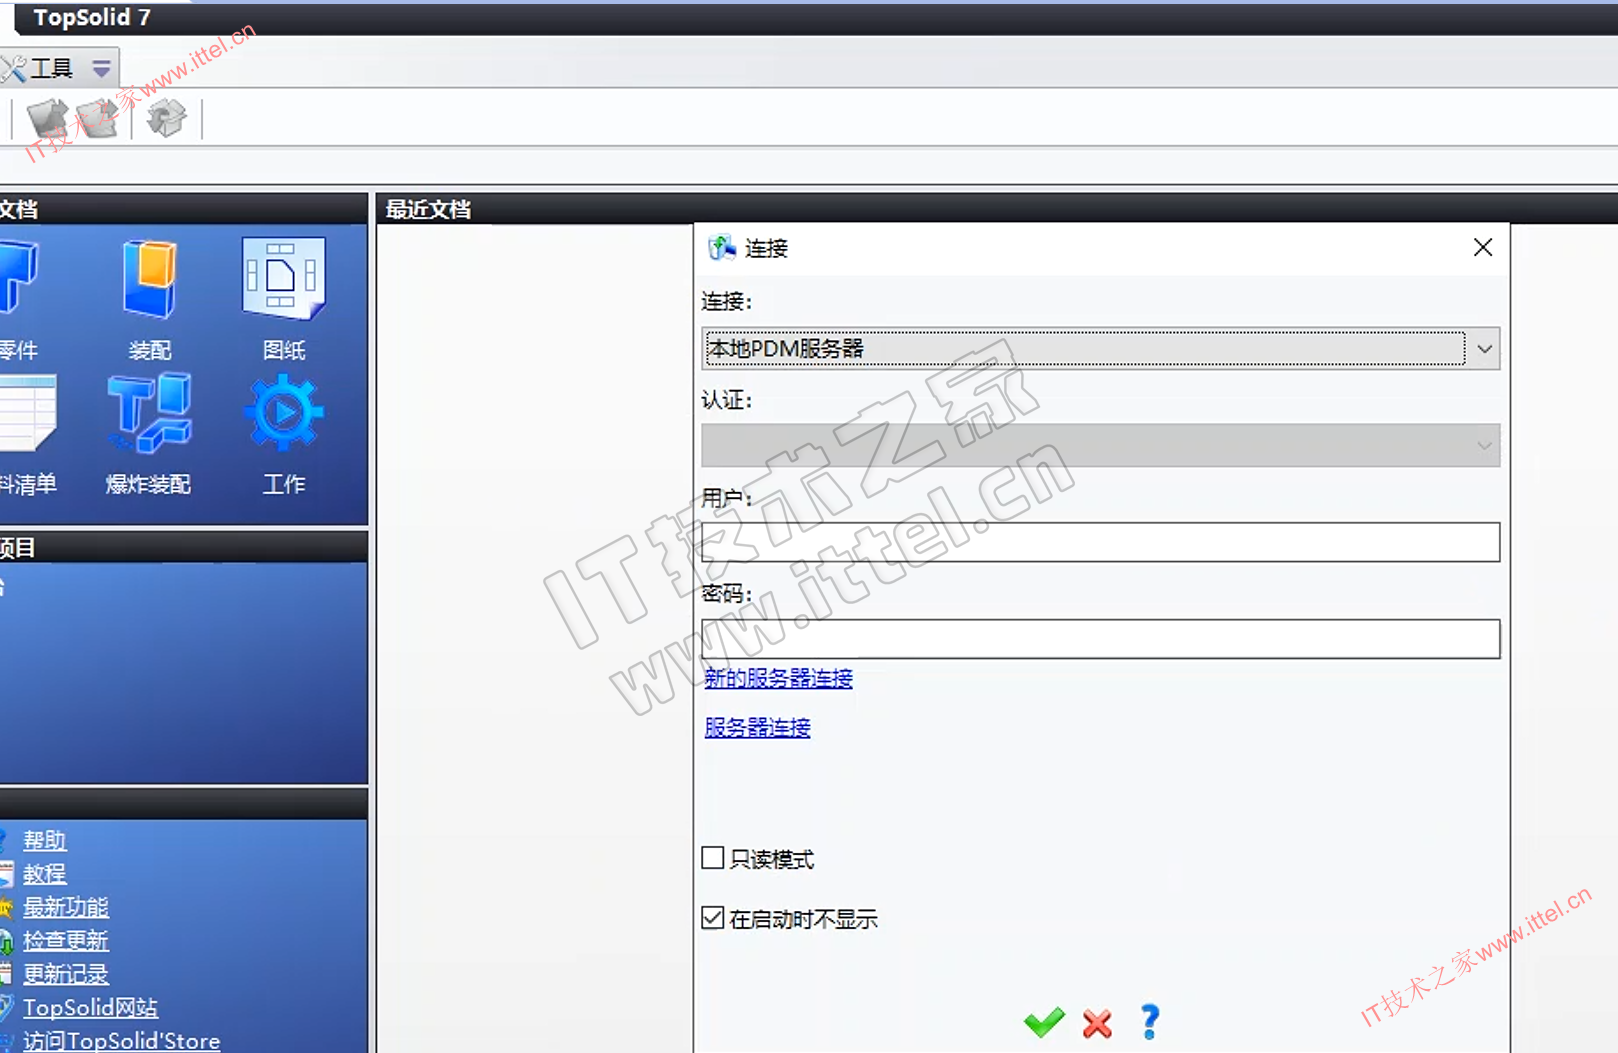Image resolution: width=1618 pixels, height=1053 pixels.
Task: Open the 工具 tools menu
Action: [50, 68]
